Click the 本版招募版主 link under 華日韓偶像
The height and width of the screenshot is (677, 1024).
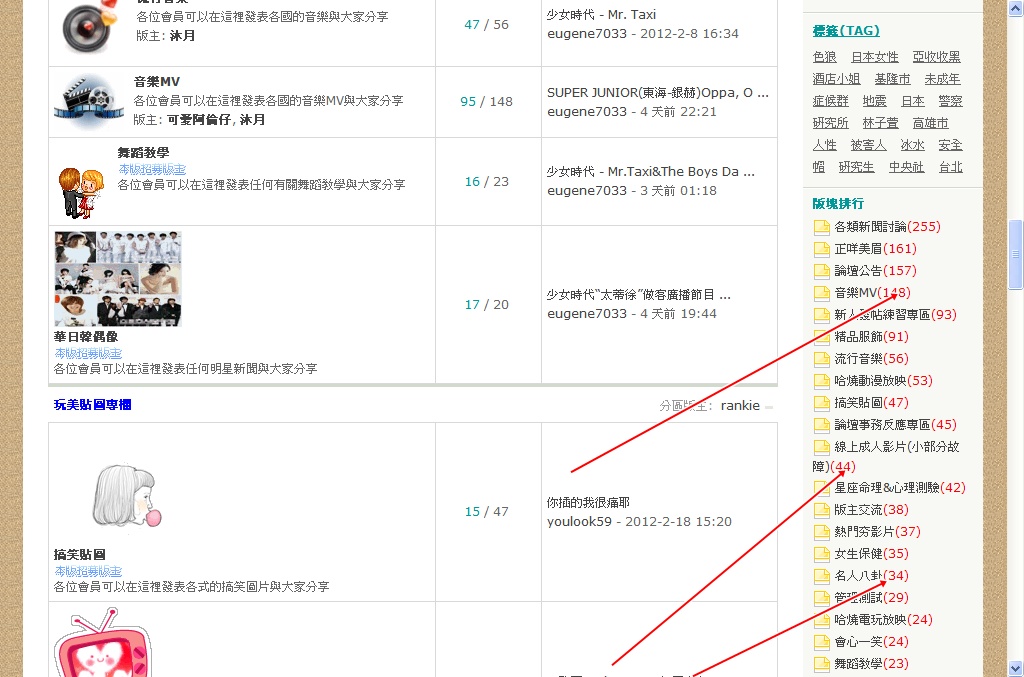(88, 354)
